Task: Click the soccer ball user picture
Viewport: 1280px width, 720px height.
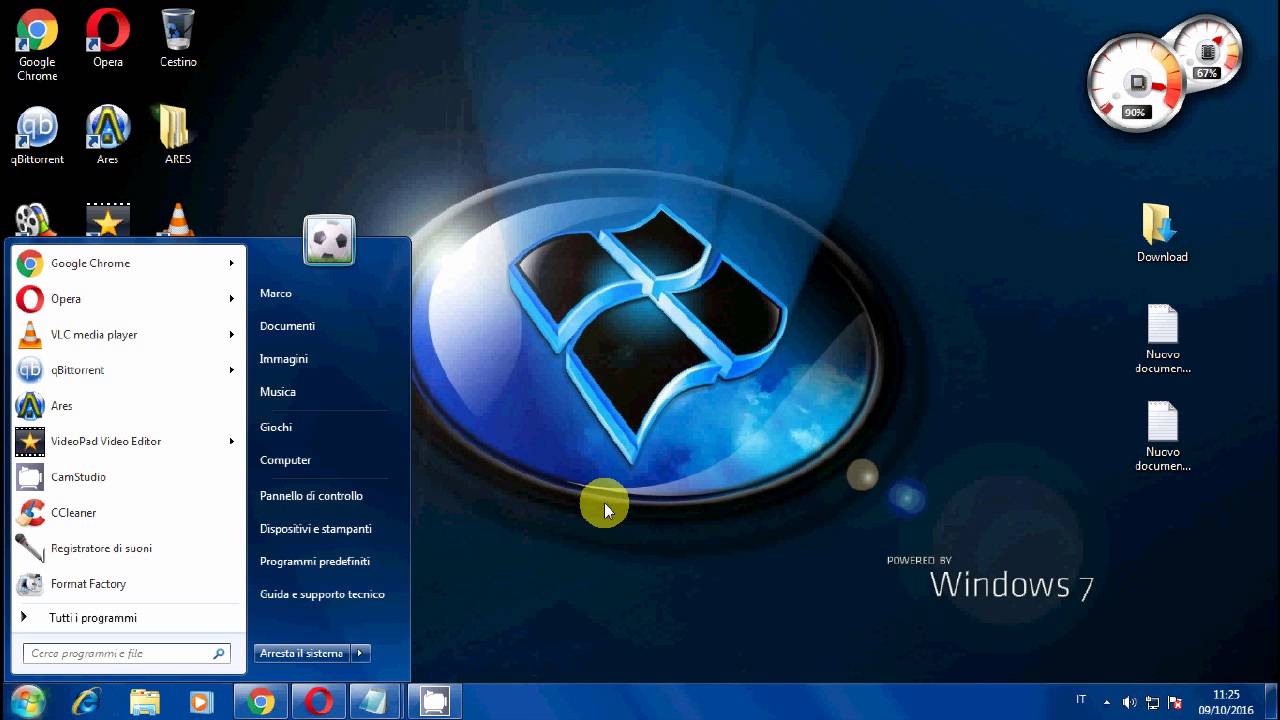Action: (x=329, y=240)
